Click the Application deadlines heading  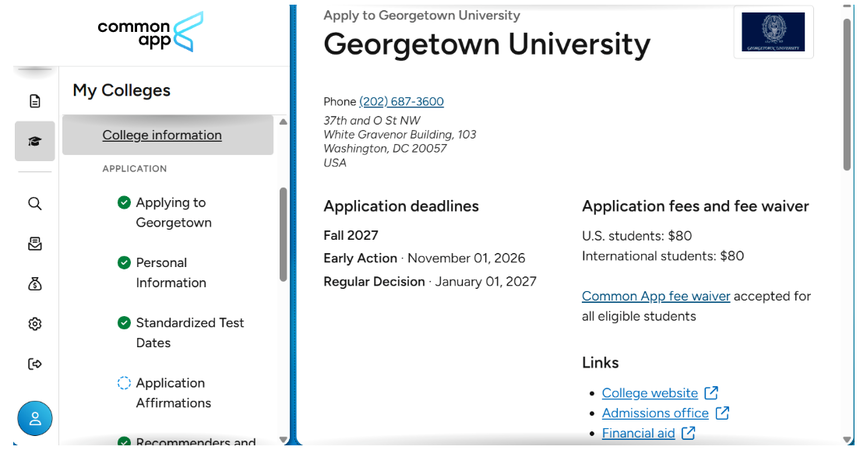click(x=401, y=206)
